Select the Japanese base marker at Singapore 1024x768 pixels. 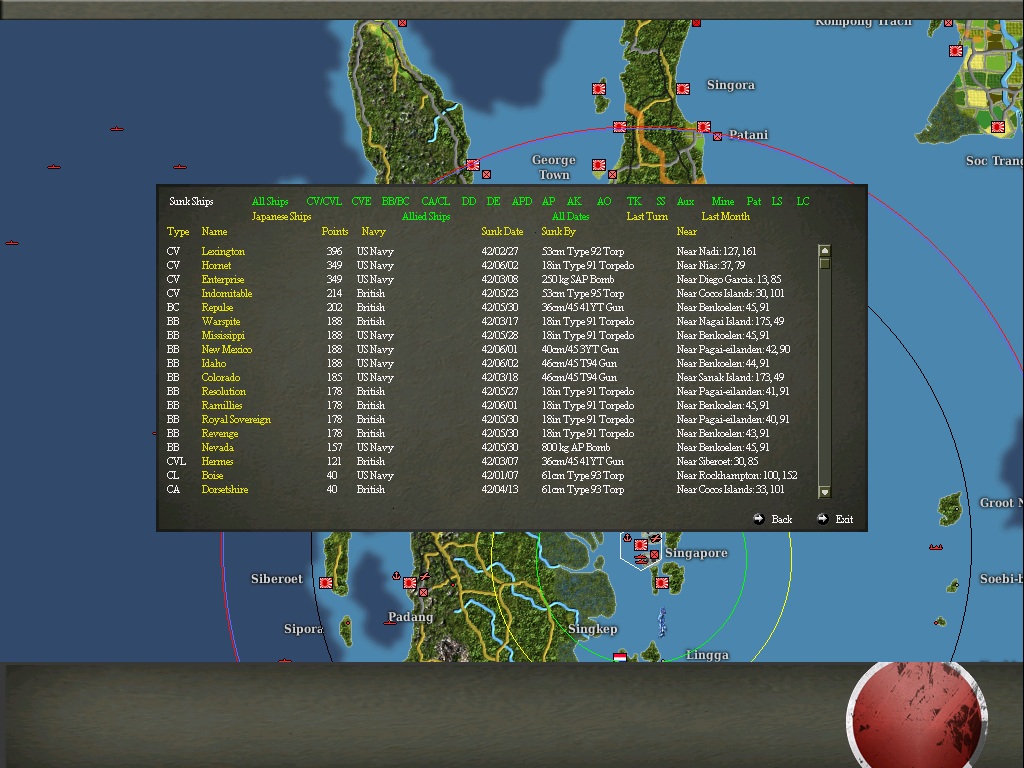[x=641, y=545]
